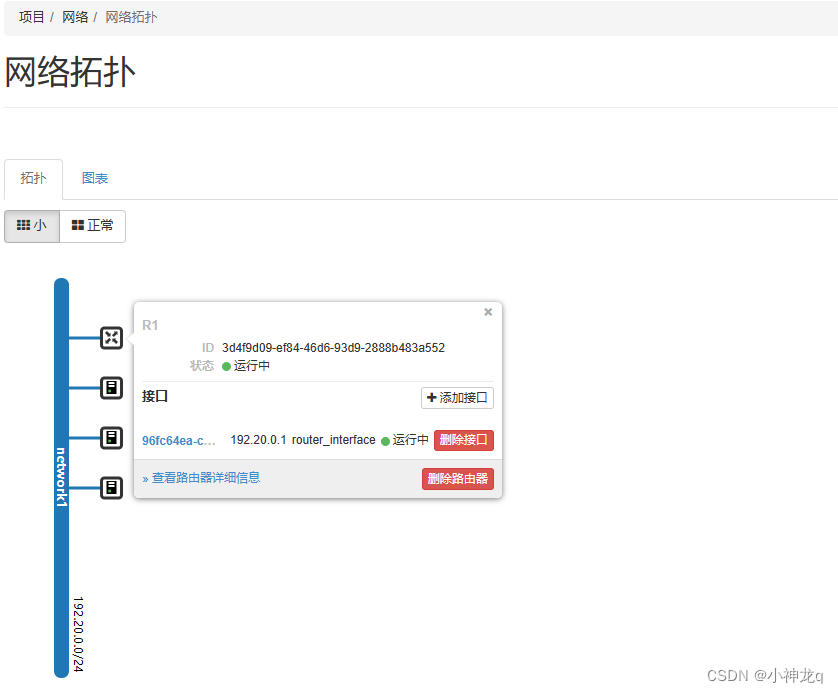Click the icon inside the 正常 view button

(x=75, y=225)
